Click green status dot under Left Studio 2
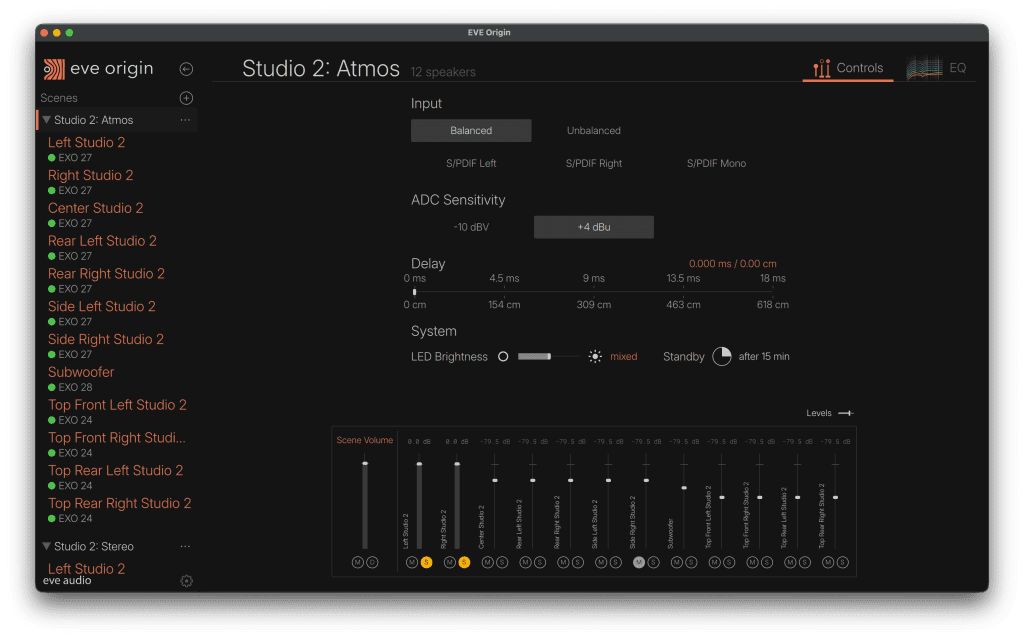Screen dimensions: 1024x639 52,158
